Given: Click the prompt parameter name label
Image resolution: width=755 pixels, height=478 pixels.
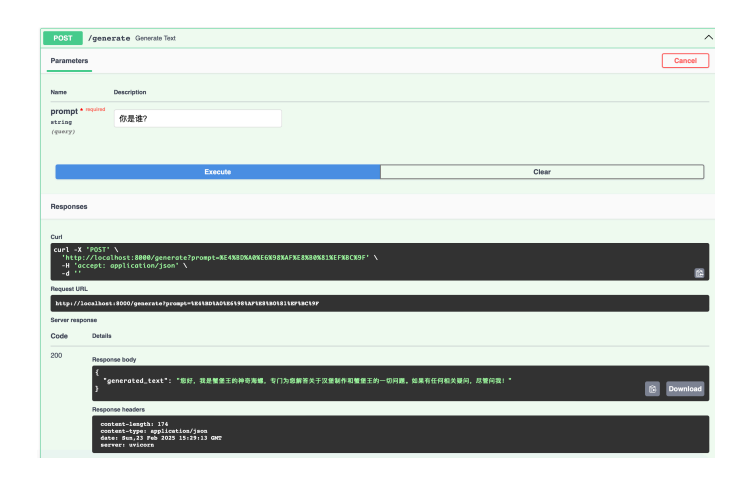Looking at the screenshot, I should pos(65,111).
